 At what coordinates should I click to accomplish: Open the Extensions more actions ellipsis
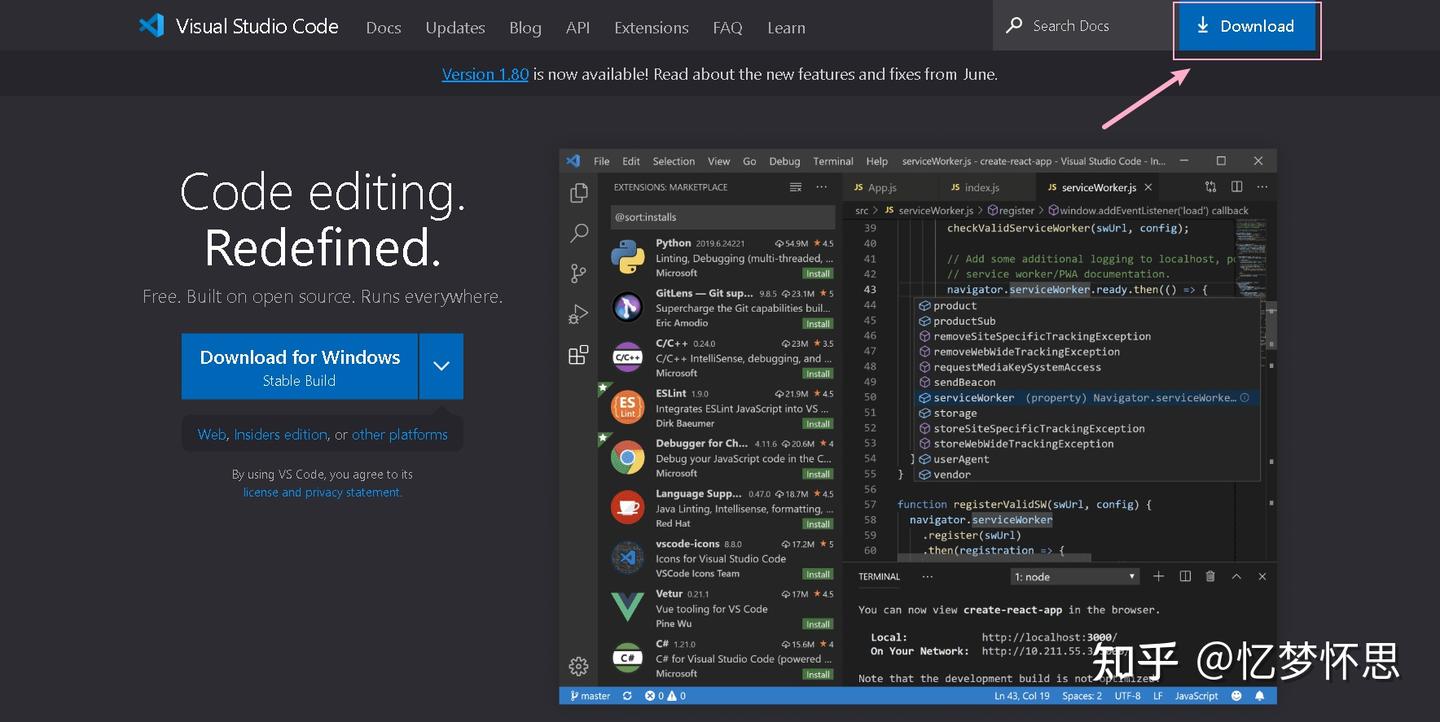(821, 187)
